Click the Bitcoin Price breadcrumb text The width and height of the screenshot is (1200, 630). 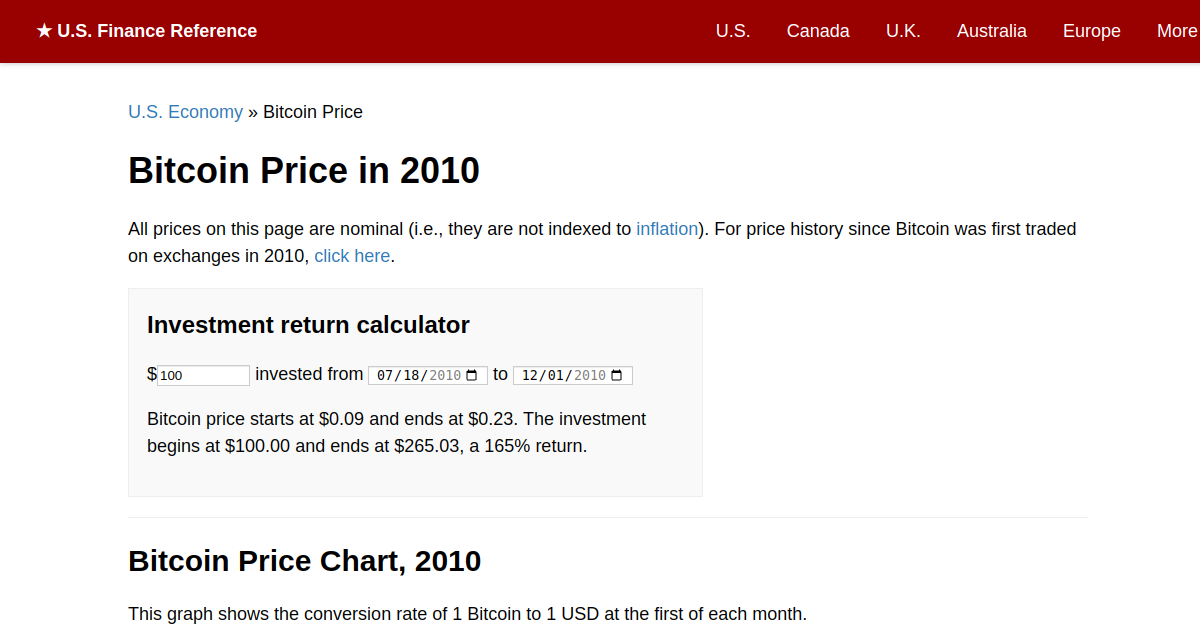tap(312, 111)
